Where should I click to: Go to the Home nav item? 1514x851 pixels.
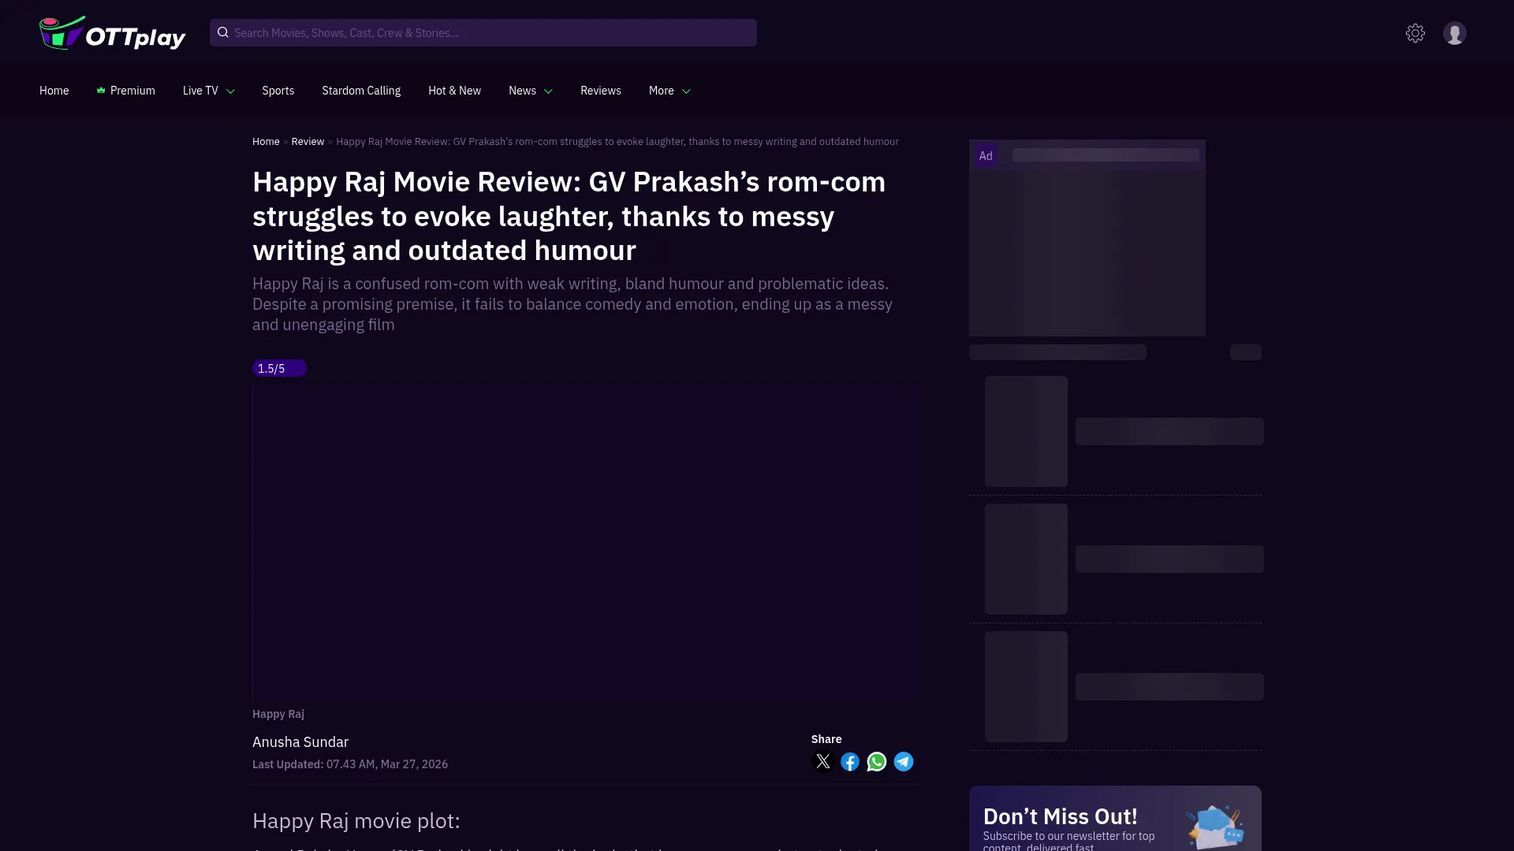pos(54,91)
